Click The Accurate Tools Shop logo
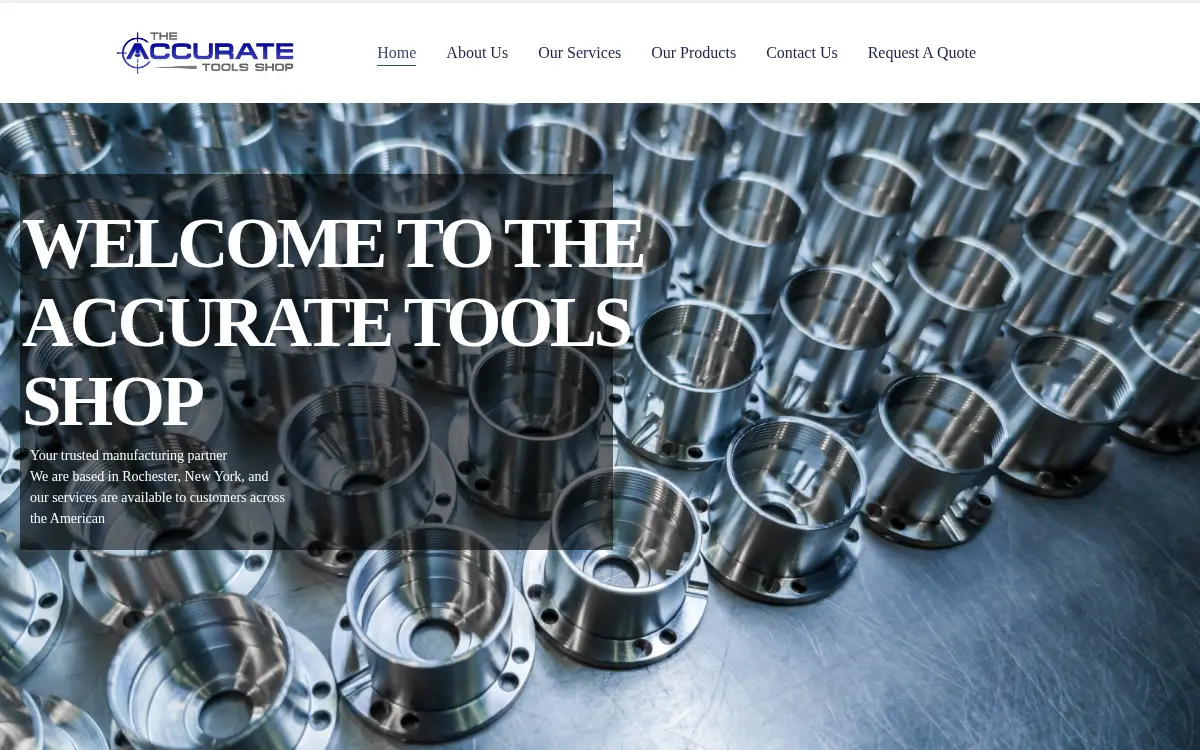1200x750 pixels. click(x=205, y=52)
